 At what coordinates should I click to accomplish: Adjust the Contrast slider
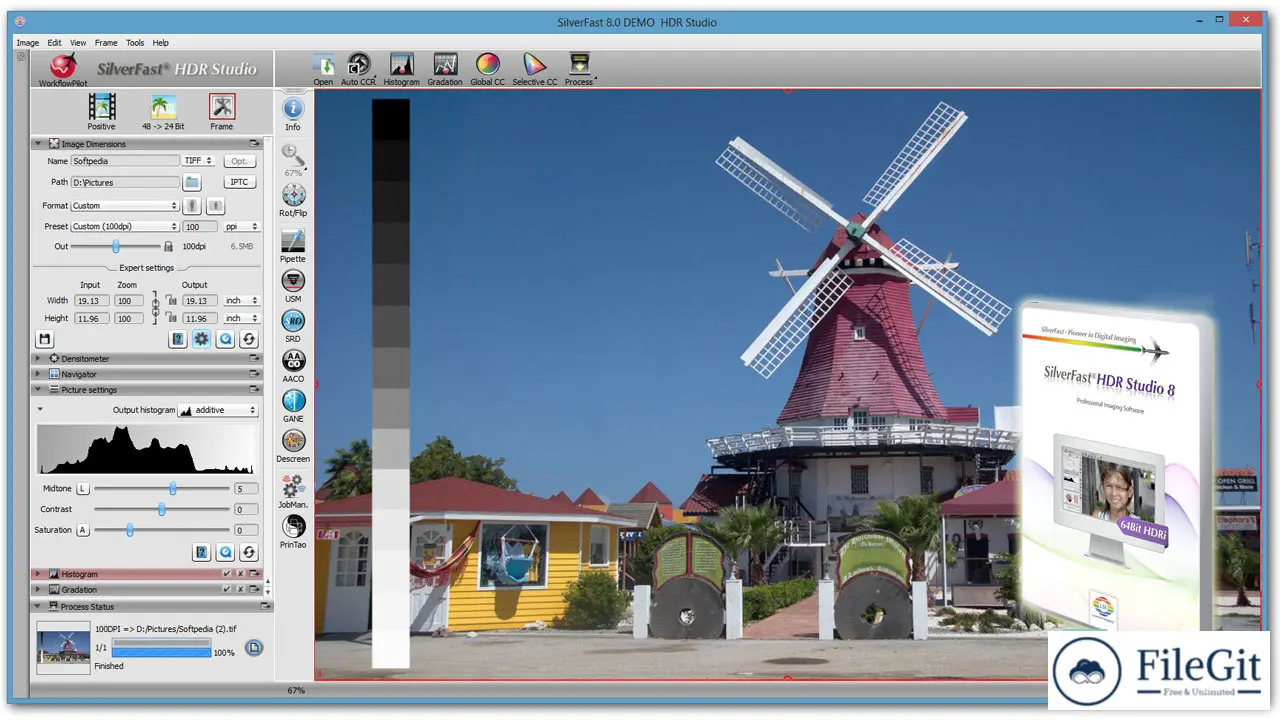tap(161, 509)
